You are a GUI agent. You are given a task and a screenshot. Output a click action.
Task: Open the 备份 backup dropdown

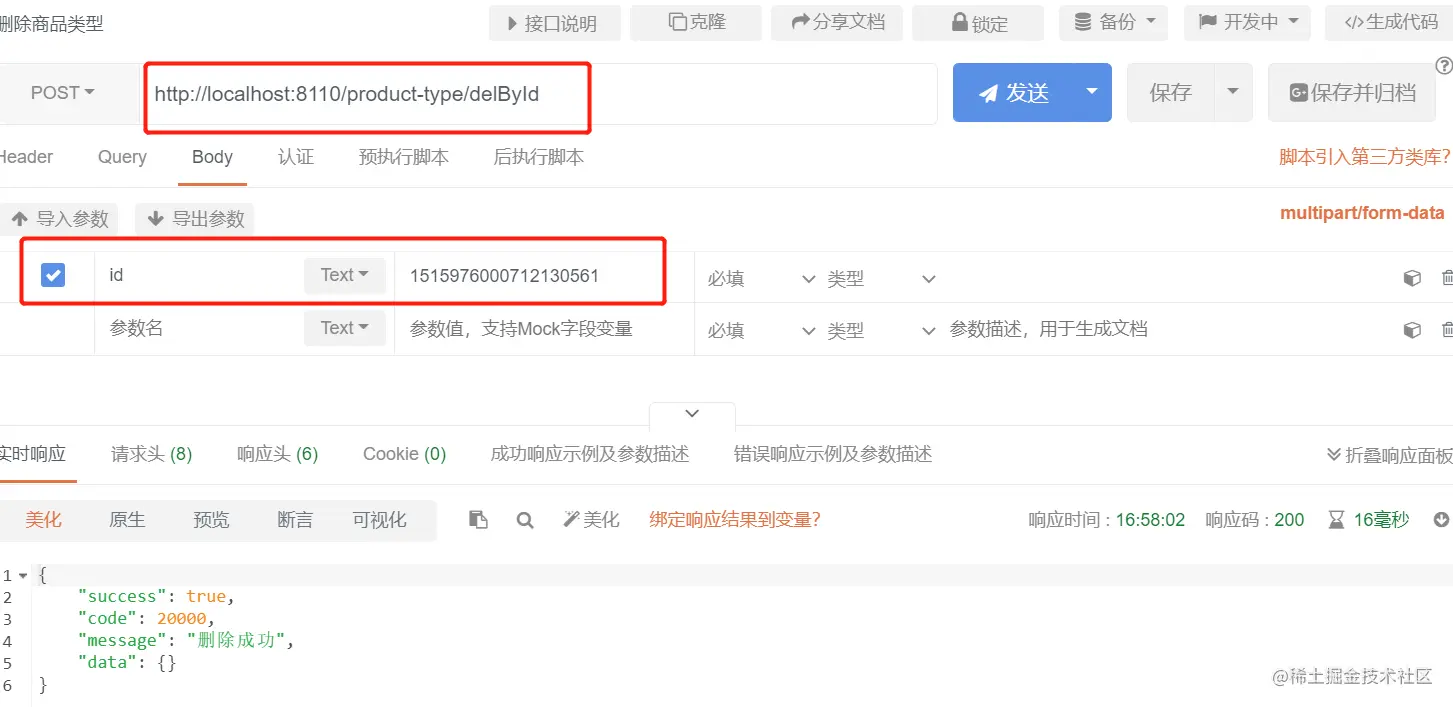(x=1113, y=22)
